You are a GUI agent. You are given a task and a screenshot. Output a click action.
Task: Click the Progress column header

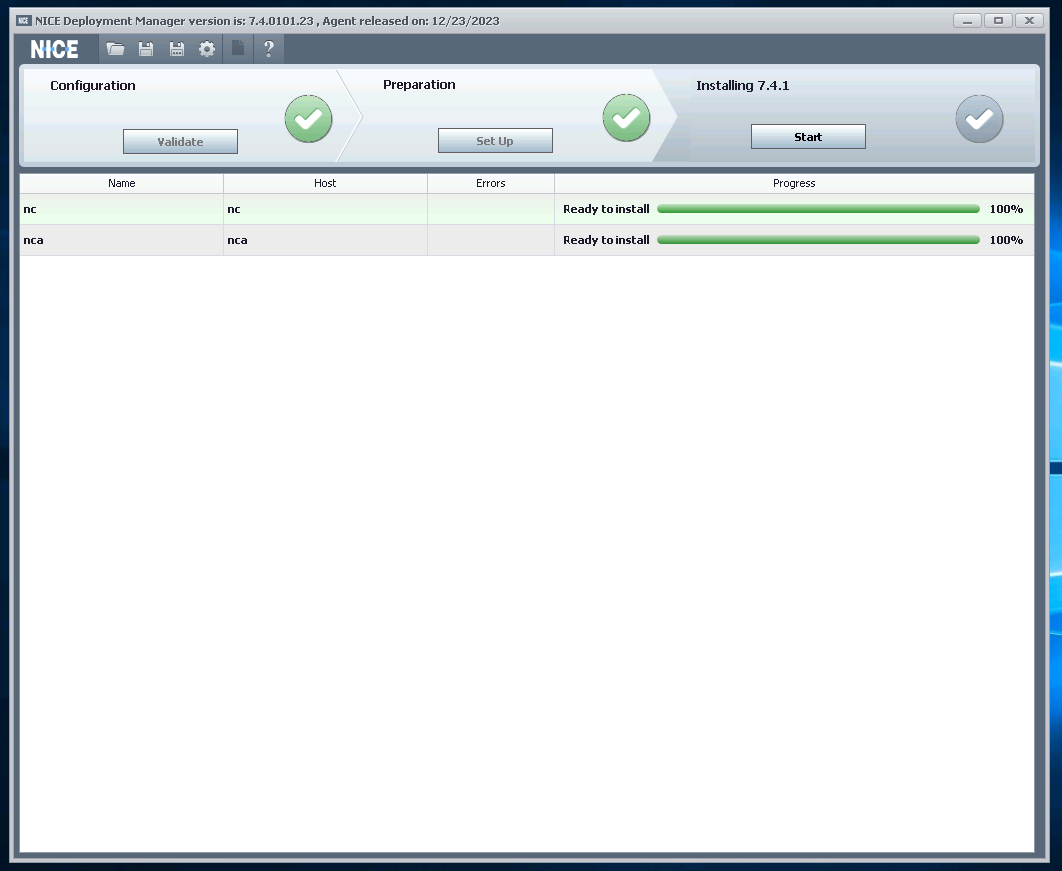click(x=794, y=183)
